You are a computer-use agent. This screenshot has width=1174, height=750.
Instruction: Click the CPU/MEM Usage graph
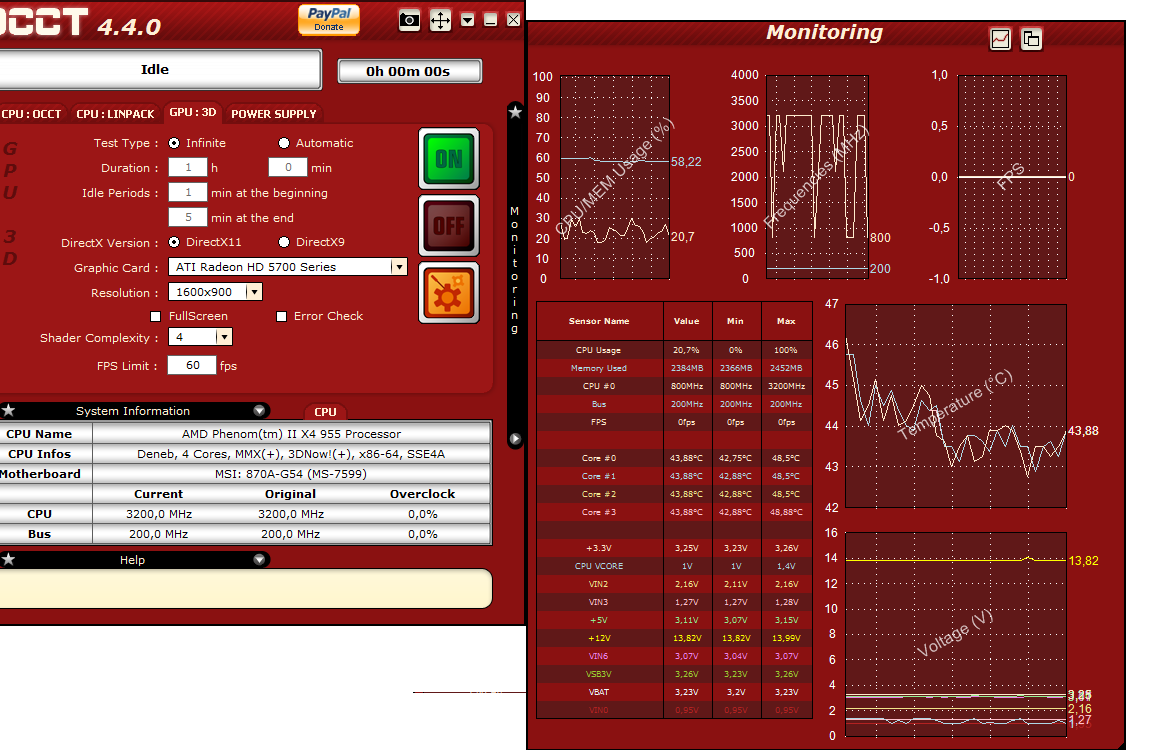(615, 177)
